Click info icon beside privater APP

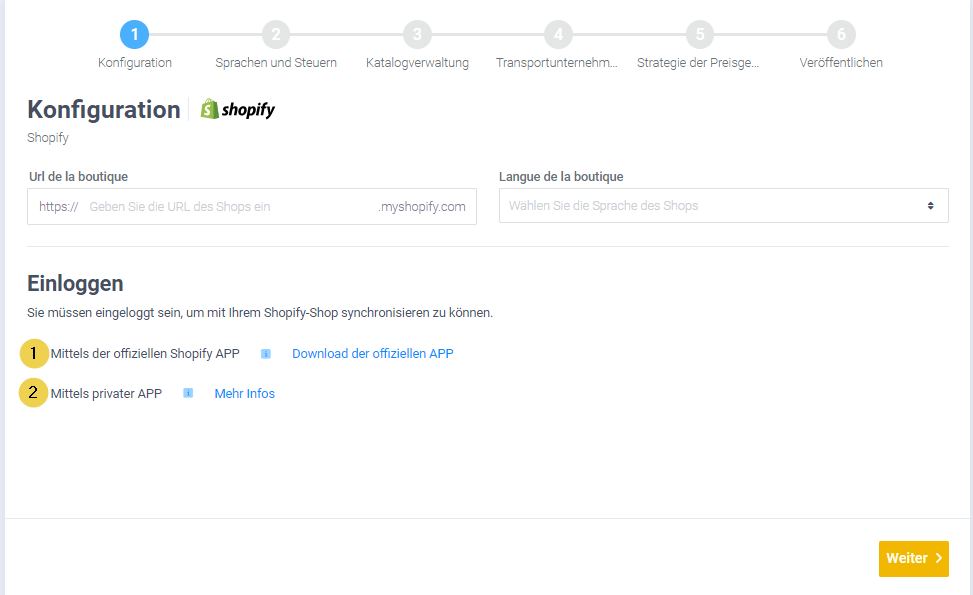pos(188,394)
